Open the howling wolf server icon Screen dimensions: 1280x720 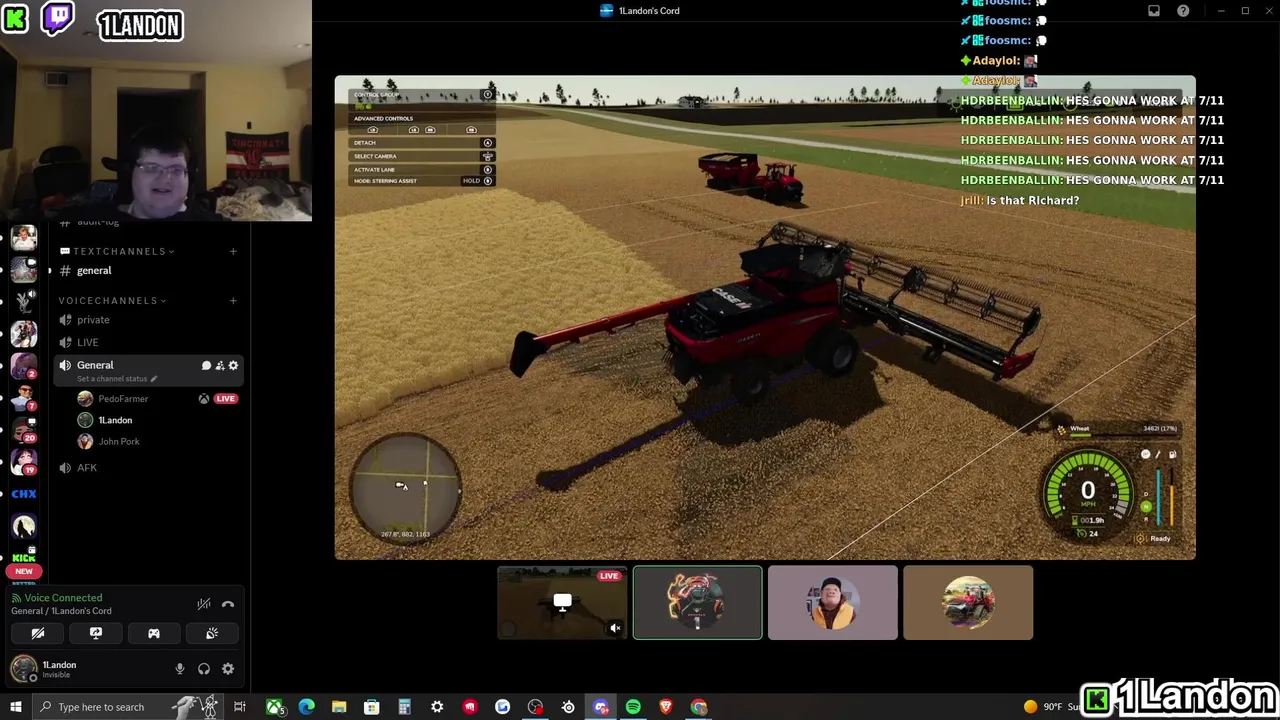coord(24,526)
